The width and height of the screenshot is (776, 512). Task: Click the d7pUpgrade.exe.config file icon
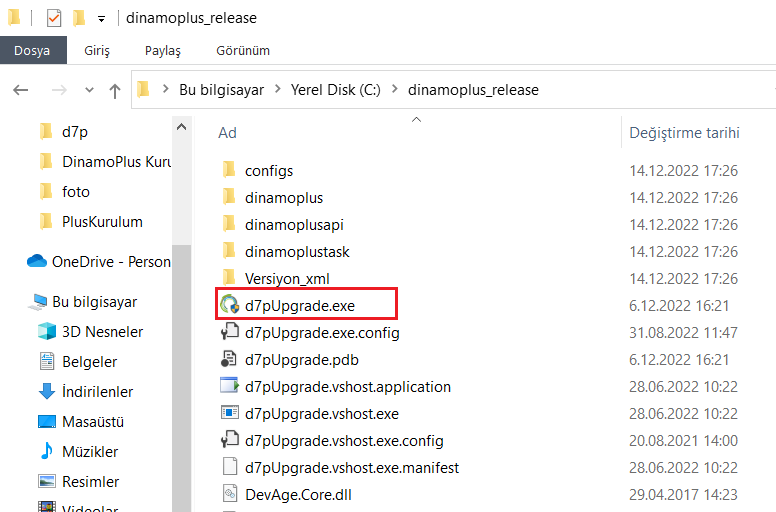pyautogui.click(x=230, y=331)
